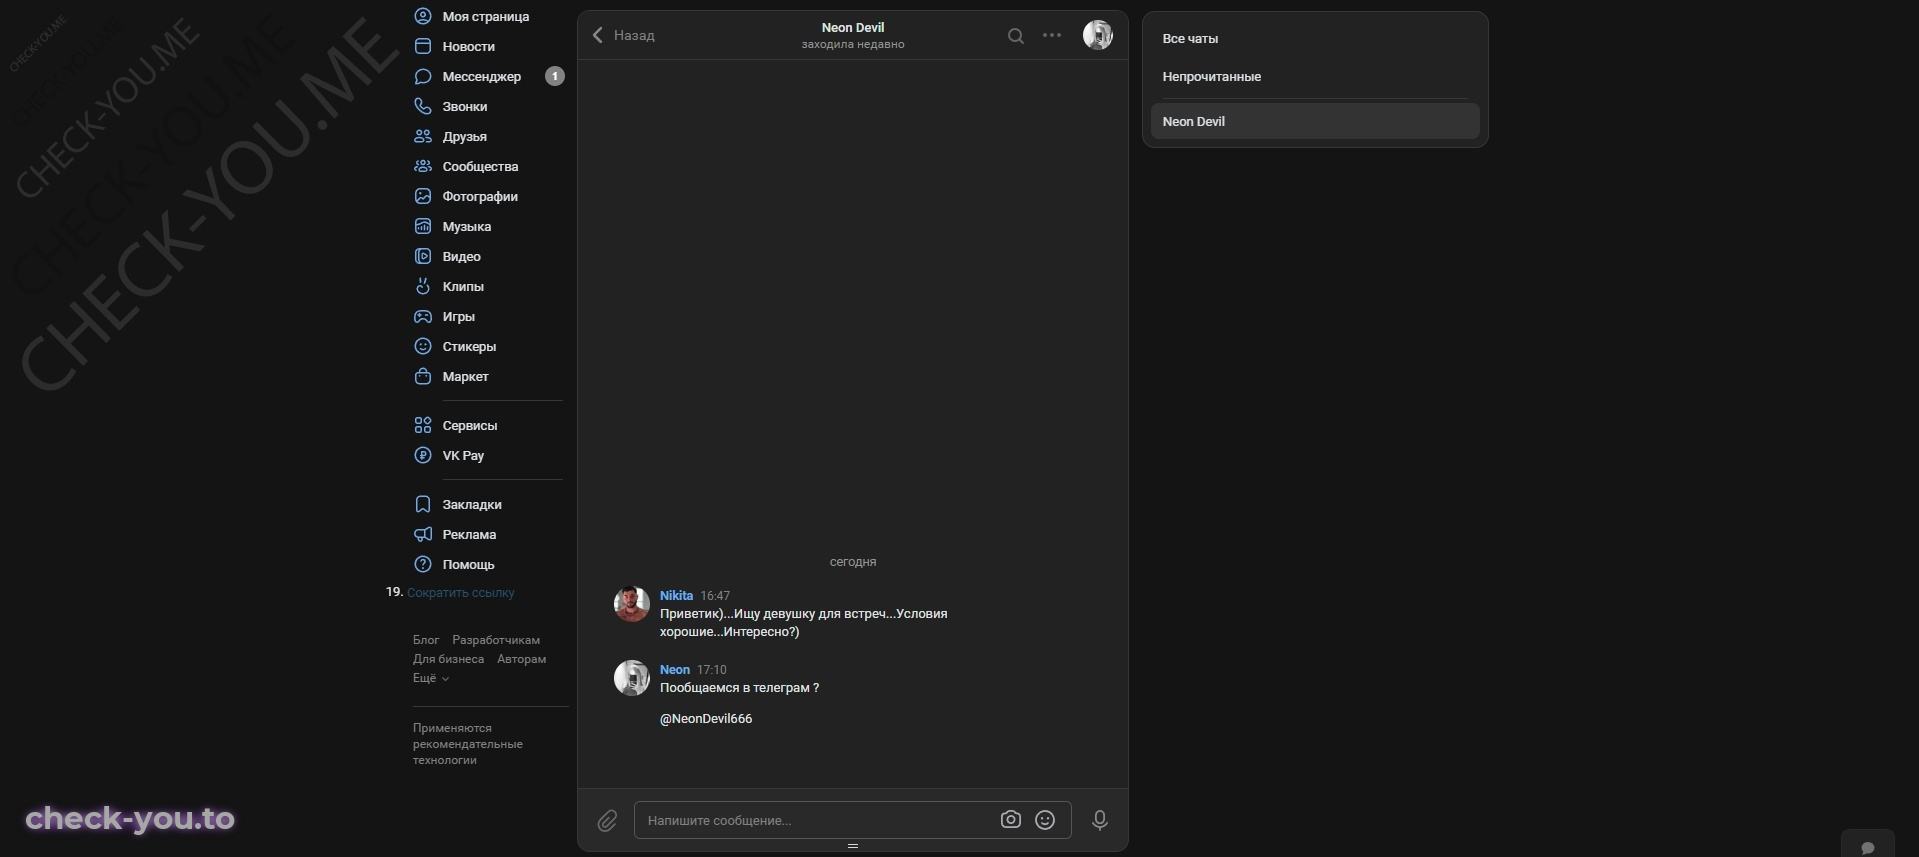Open the VK Pay icon
The height and width of the screenshot is (857, 1919).
coord(423,455)
